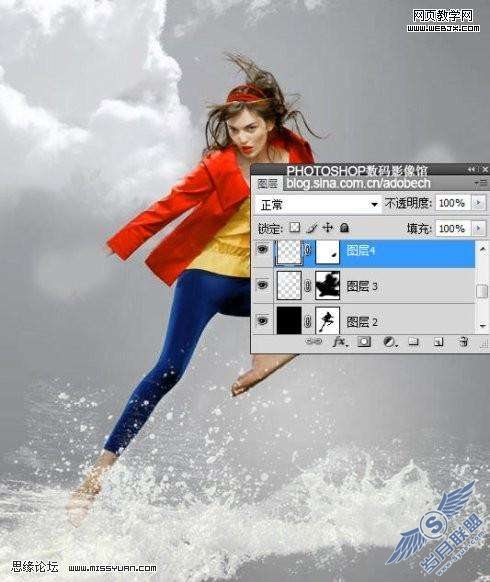Click the 不透明度 100% value field

[x=453, y=203]
